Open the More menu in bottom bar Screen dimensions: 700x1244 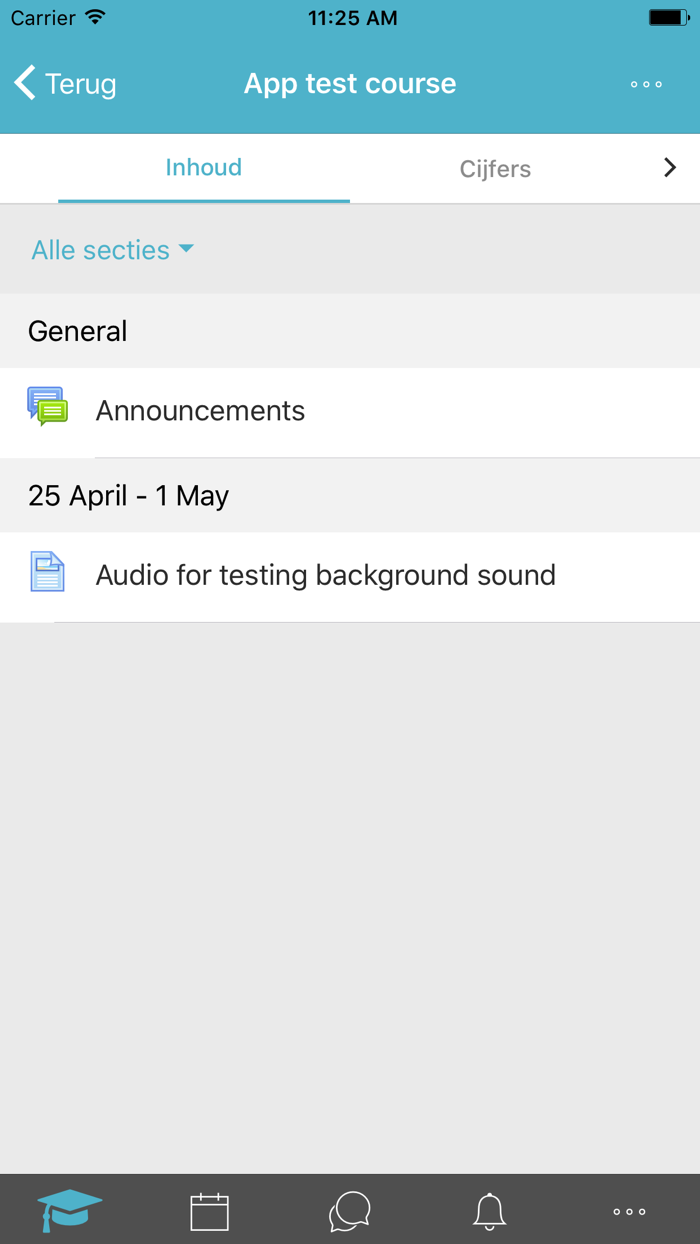(629, 1211)
